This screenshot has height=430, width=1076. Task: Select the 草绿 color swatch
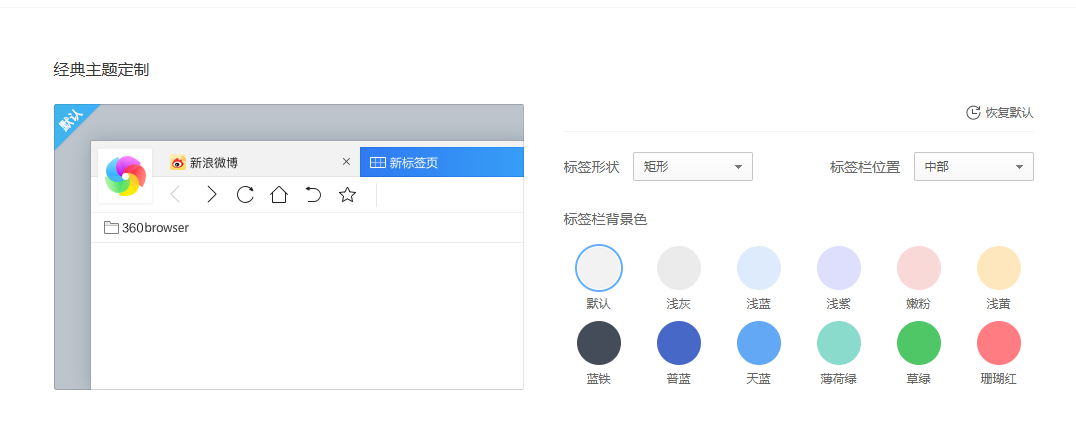tap(919, 343)
